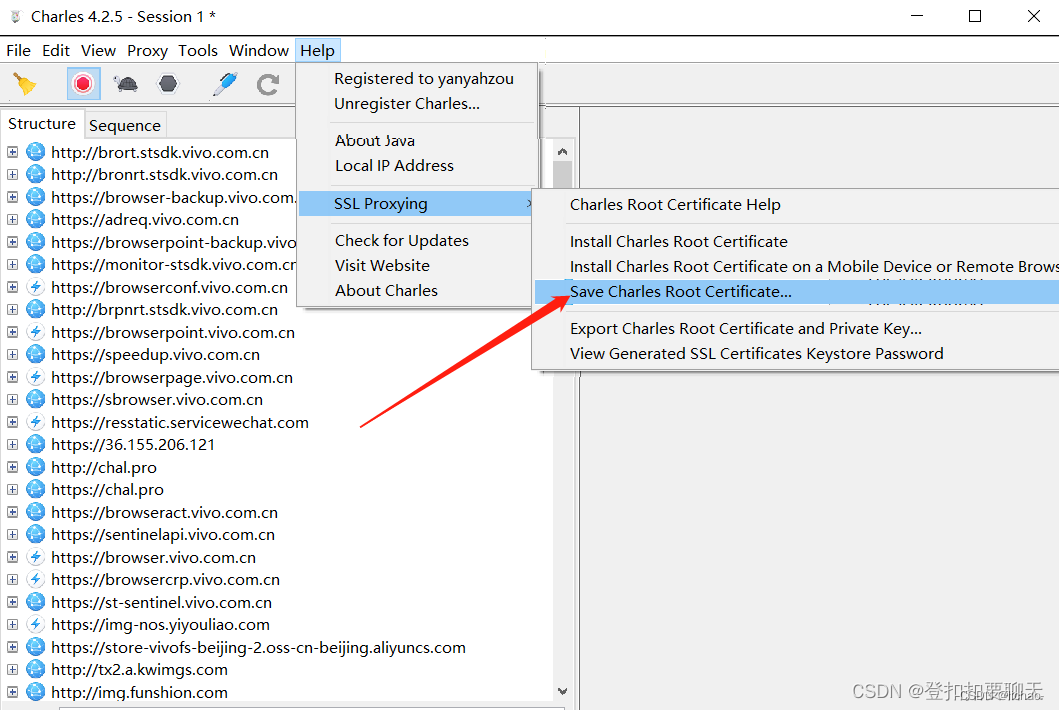Click globe icon of https://browseract.vivo.com.cn
Screen dimensions: 1059x710
point(35,512)
